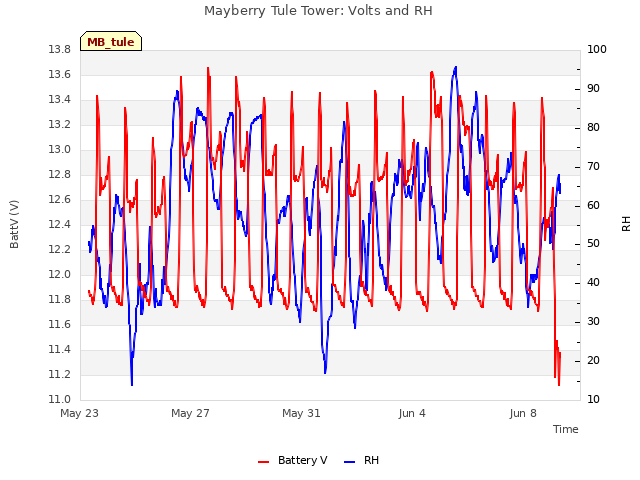Click the May 23 date tick
640x480 pixels.
80,413
